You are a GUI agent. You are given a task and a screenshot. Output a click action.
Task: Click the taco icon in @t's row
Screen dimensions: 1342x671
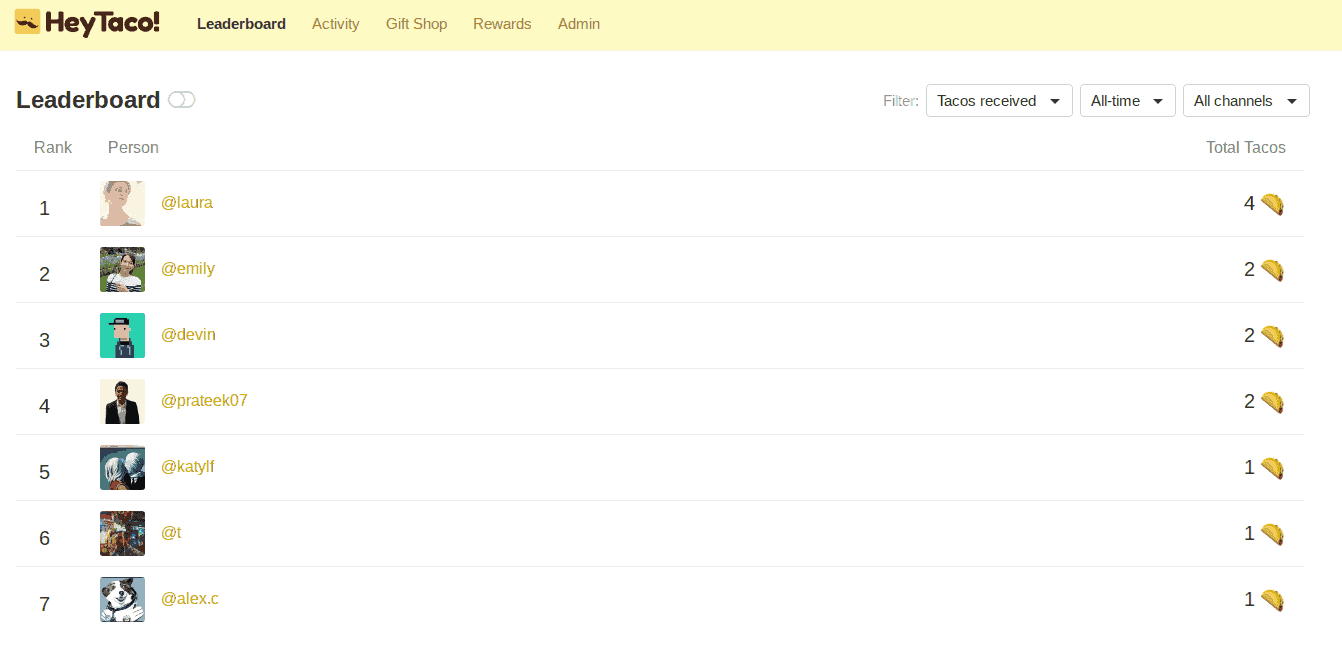coord(1272,534)
